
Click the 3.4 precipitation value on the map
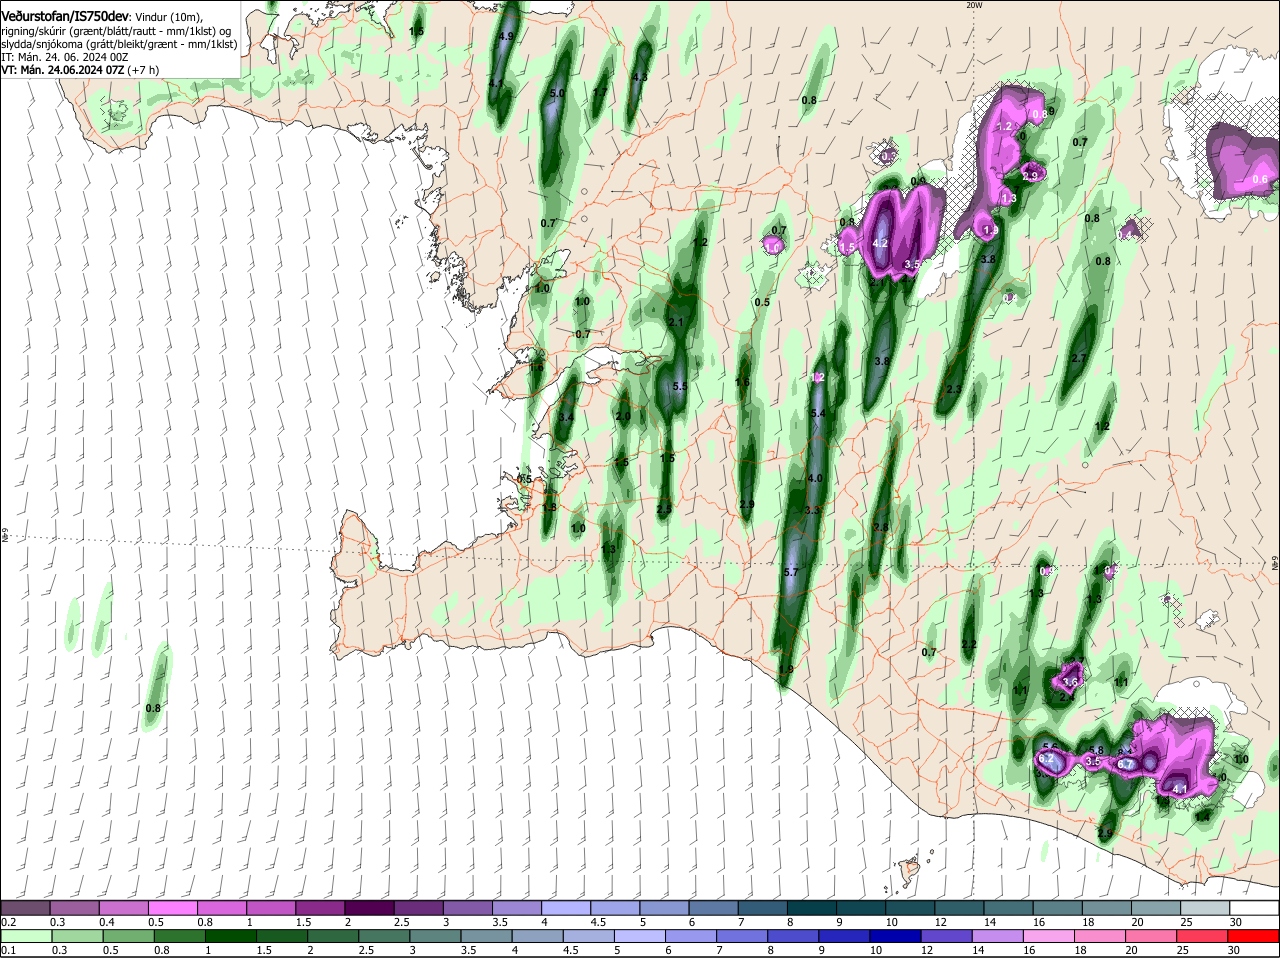[x=566, y=417]
